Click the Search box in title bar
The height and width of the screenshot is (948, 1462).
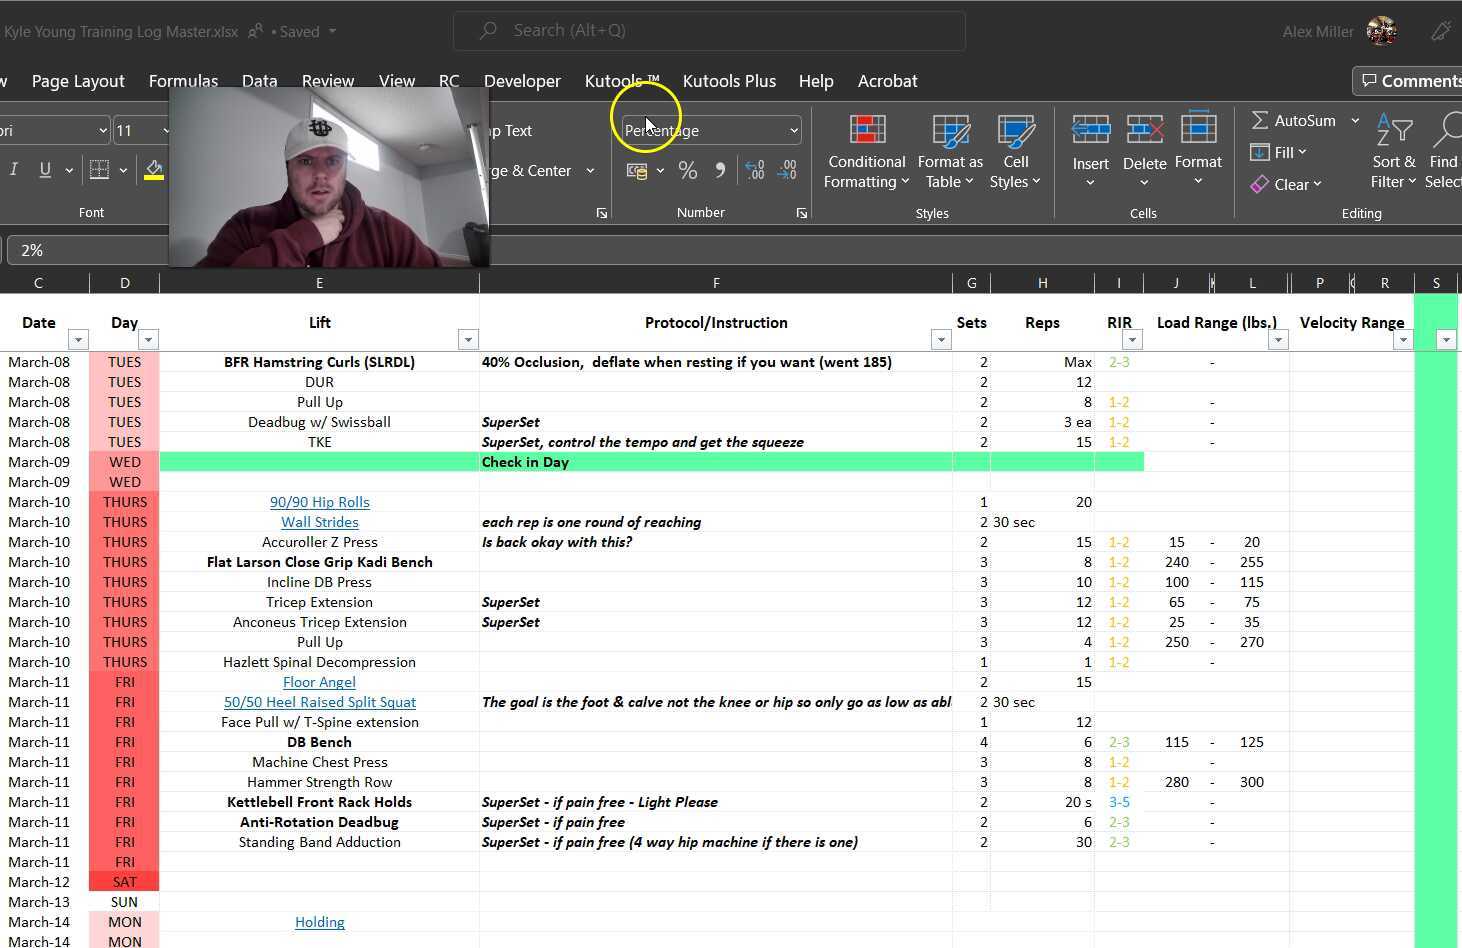(x=709, y=31)
